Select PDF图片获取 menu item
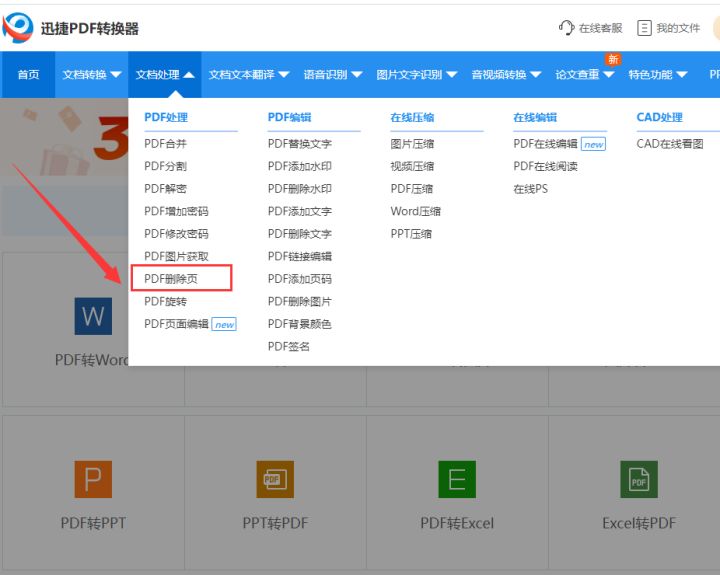The height and width of the screenshot is (575, 720). tap(176, 256)
